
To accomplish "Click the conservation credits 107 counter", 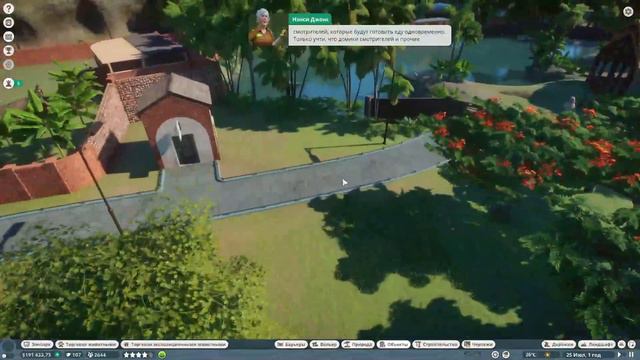I will pyautogui.click(x=74, y=355).
